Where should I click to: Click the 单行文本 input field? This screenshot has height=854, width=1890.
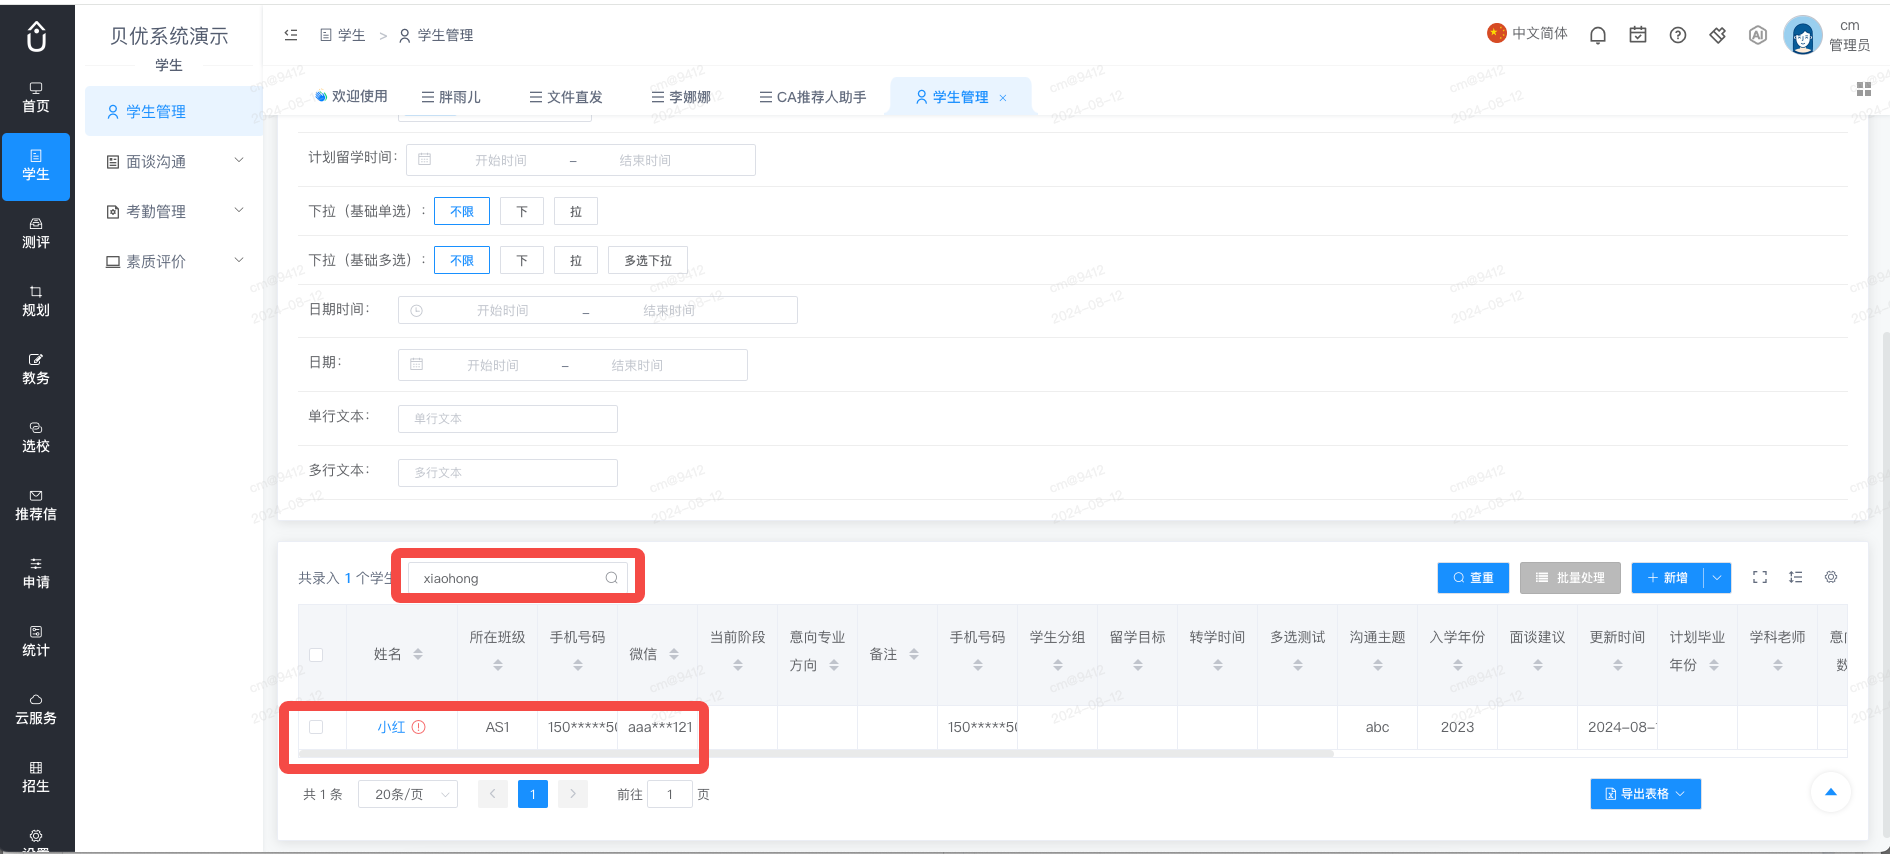point(508,419)
